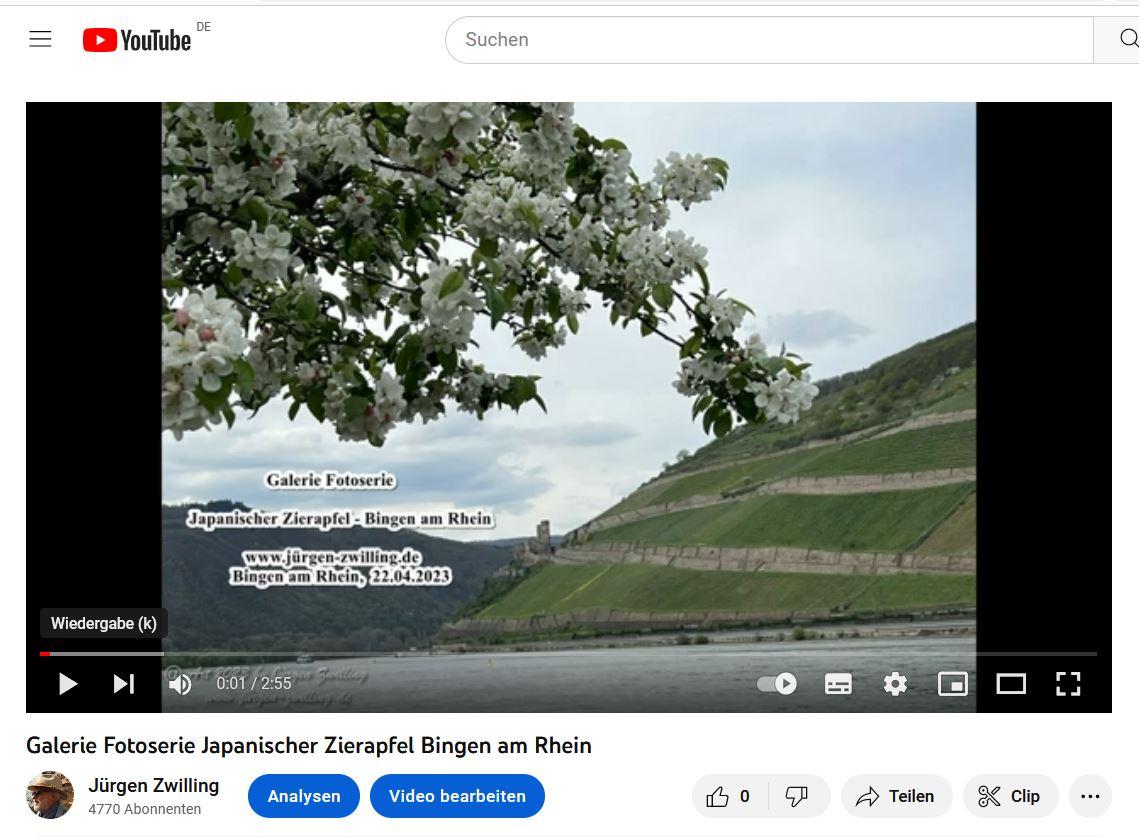Enter fullscreen mode
The width and height of the screenshot is (1139, 837).
(x=1068, y=684)
